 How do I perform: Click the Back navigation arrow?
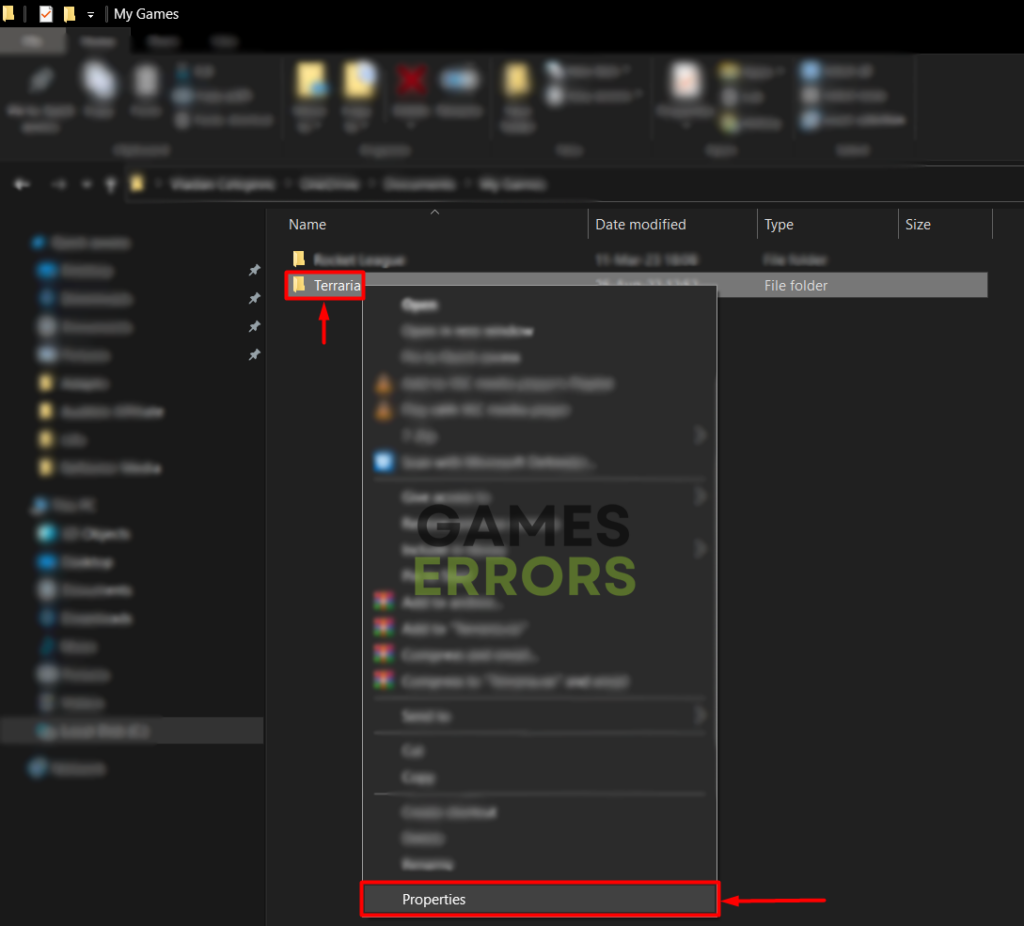pyautogui.click(x=22, y=184)
